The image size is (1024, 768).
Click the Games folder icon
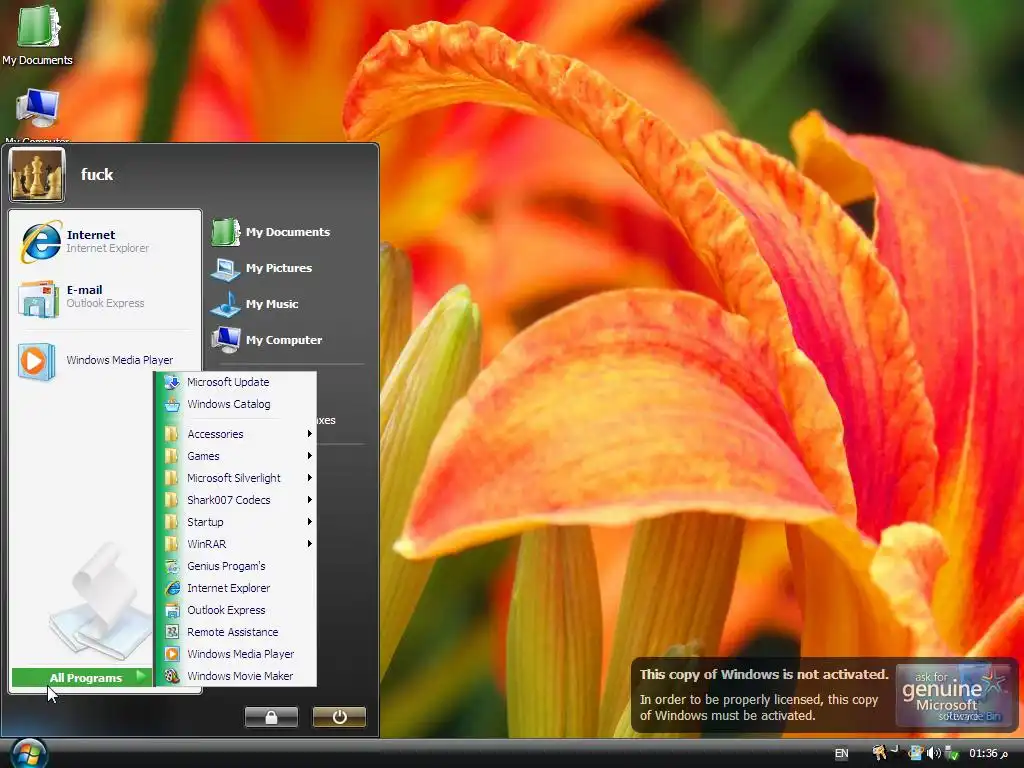172,456
